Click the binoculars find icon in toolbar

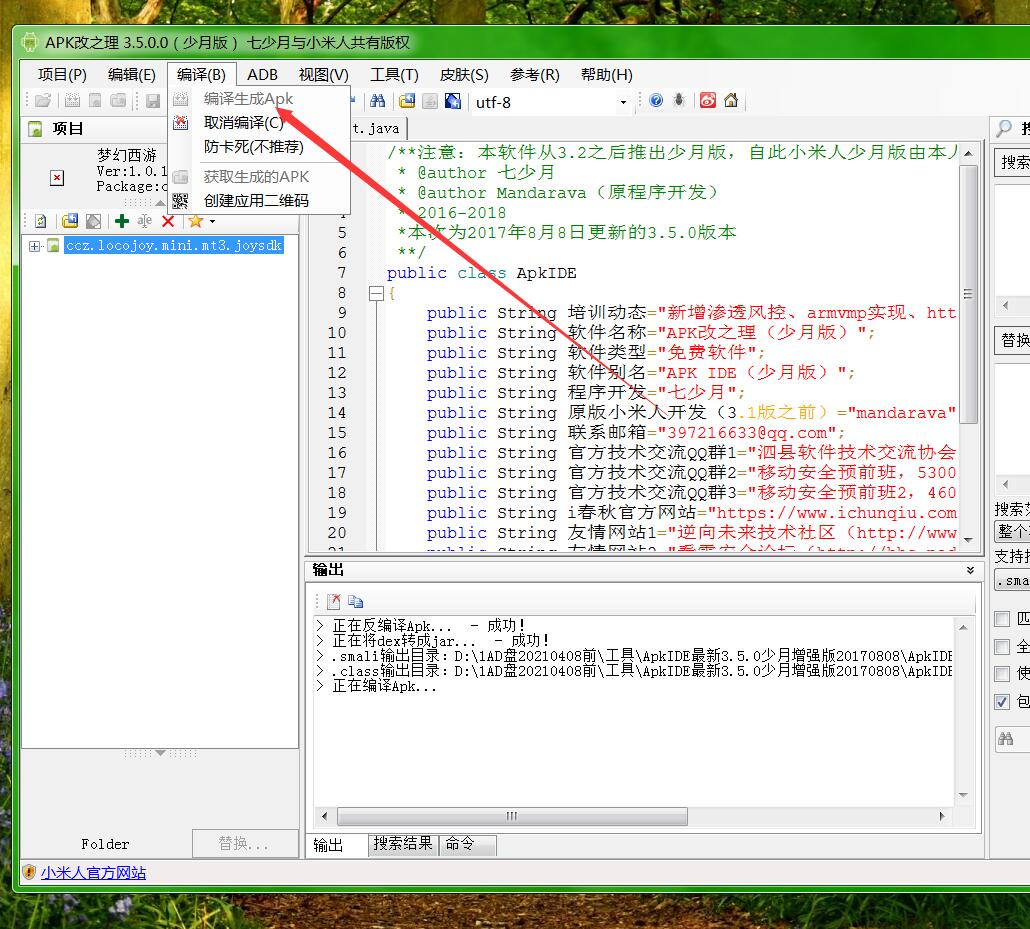tap(377, 101)
